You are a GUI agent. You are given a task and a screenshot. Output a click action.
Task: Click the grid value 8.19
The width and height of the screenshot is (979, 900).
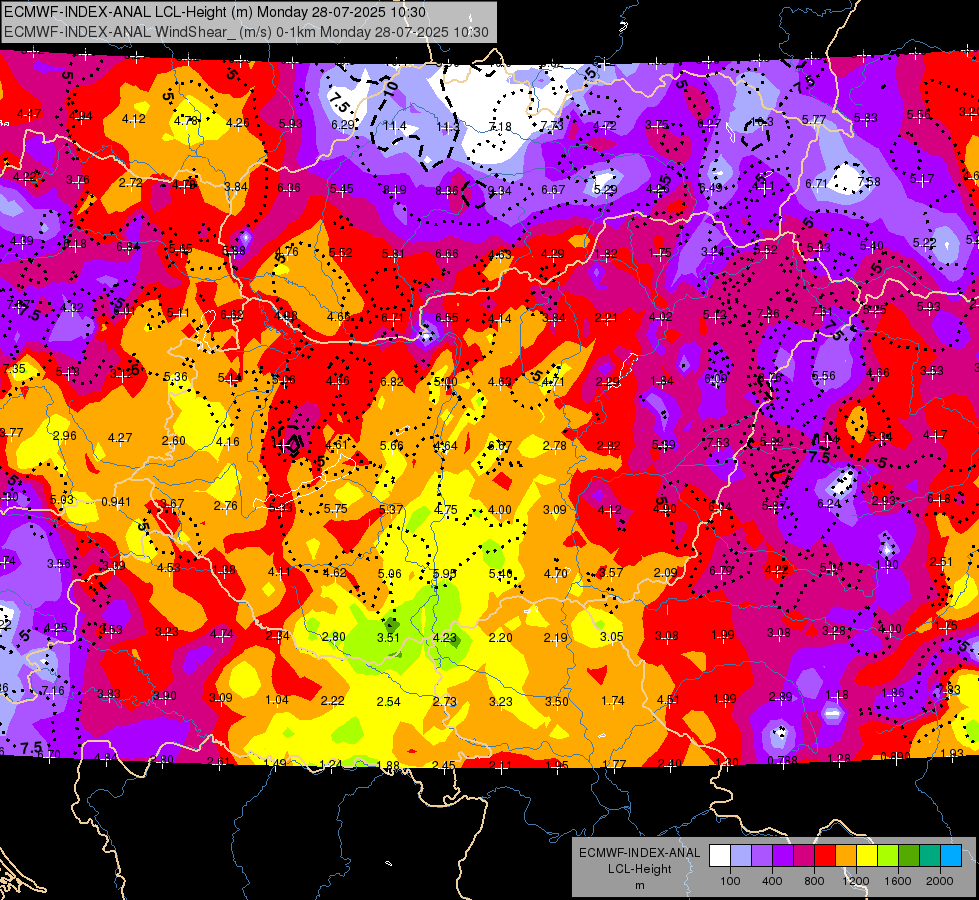pyautogui.click(x=395, y=189)
